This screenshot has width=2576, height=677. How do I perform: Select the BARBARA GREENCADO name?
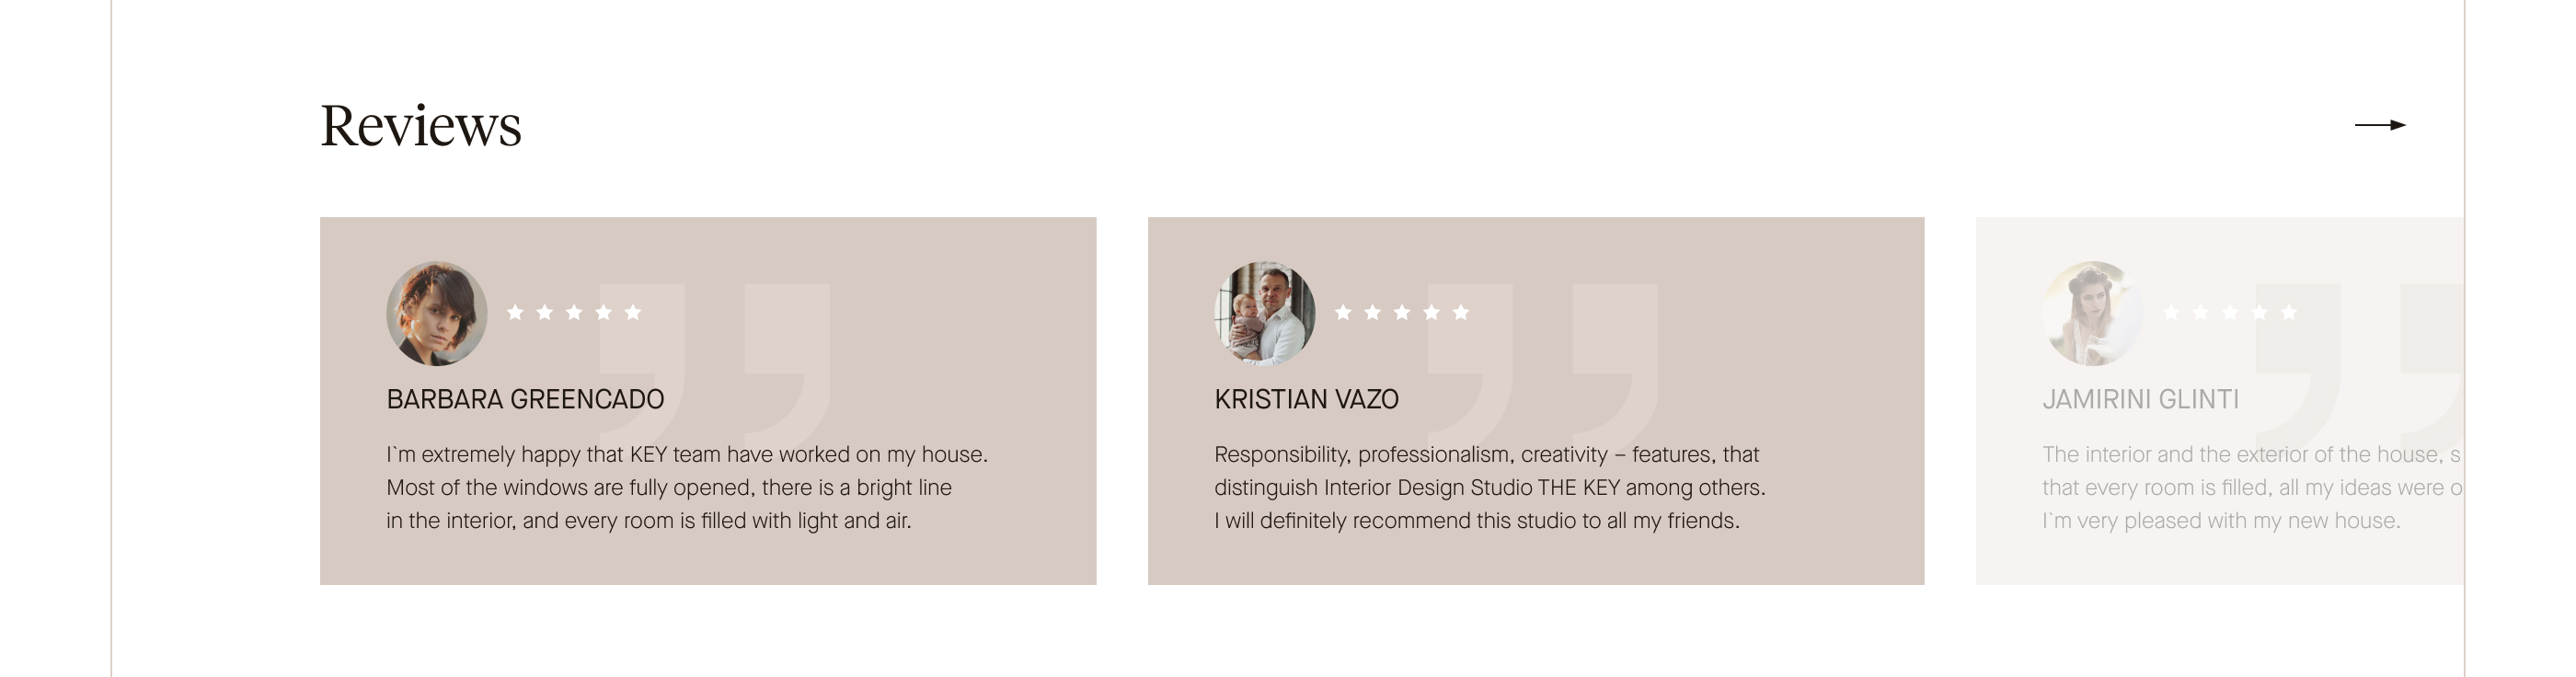525,399
